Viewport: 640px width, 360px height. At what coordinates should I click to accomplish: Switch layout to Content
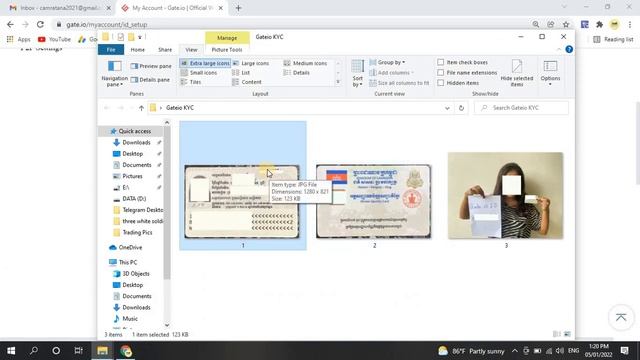(x=247, y=82)
